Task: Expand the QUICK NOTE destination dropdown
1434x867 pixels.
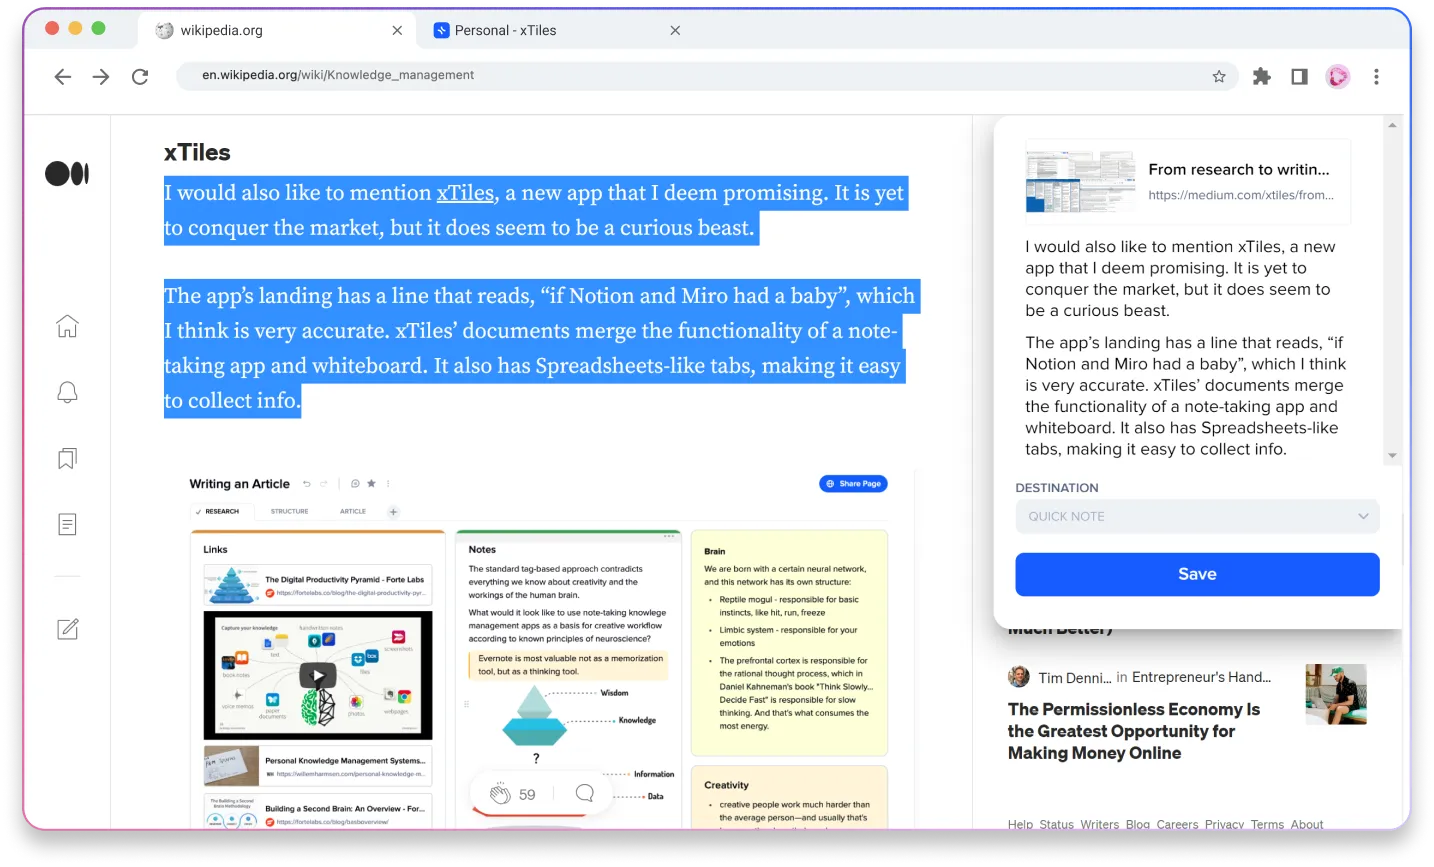Action: point(1197,516)
